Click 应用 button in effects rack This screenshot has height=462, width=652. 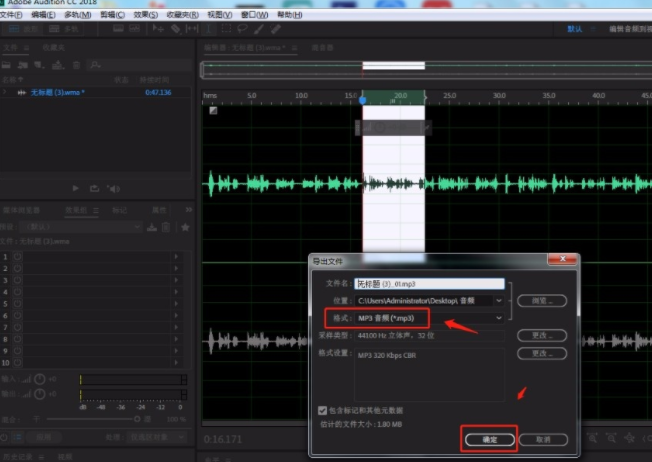click(44, 437)
